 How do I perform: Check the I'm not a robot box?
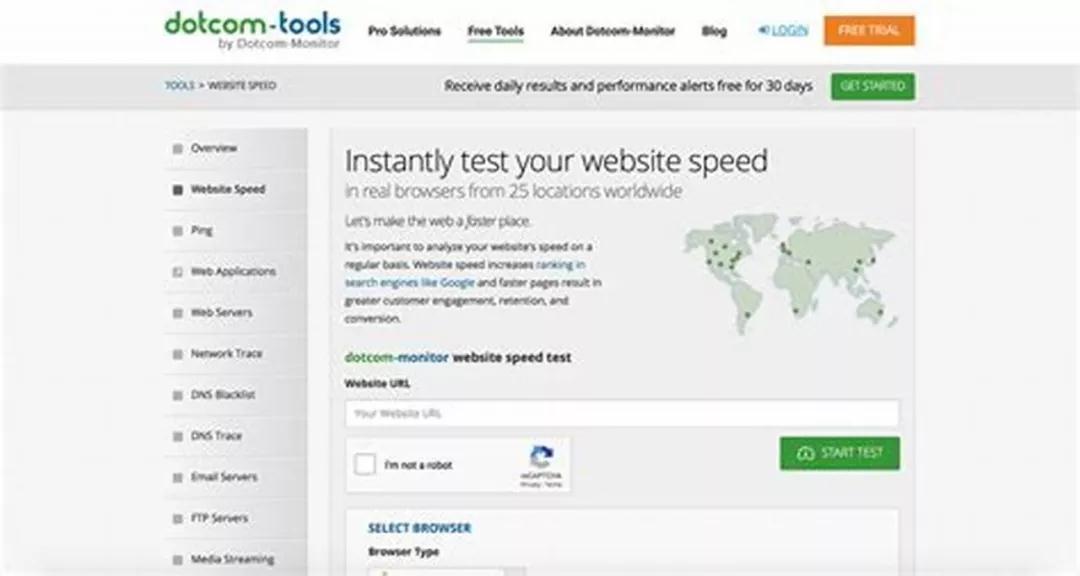[x=365, y=464]
